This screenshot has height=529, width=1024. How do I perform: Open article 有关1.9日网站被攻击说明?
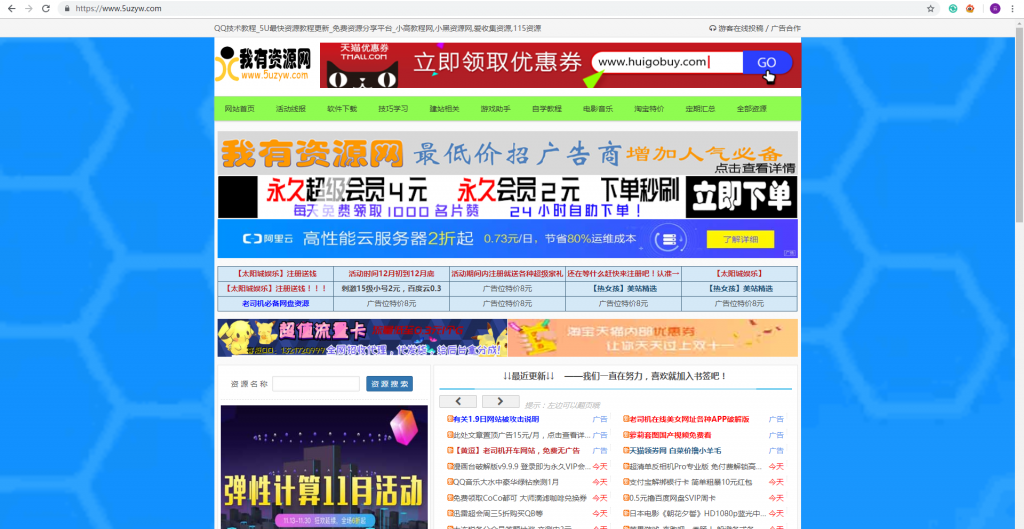click(496, 419)
